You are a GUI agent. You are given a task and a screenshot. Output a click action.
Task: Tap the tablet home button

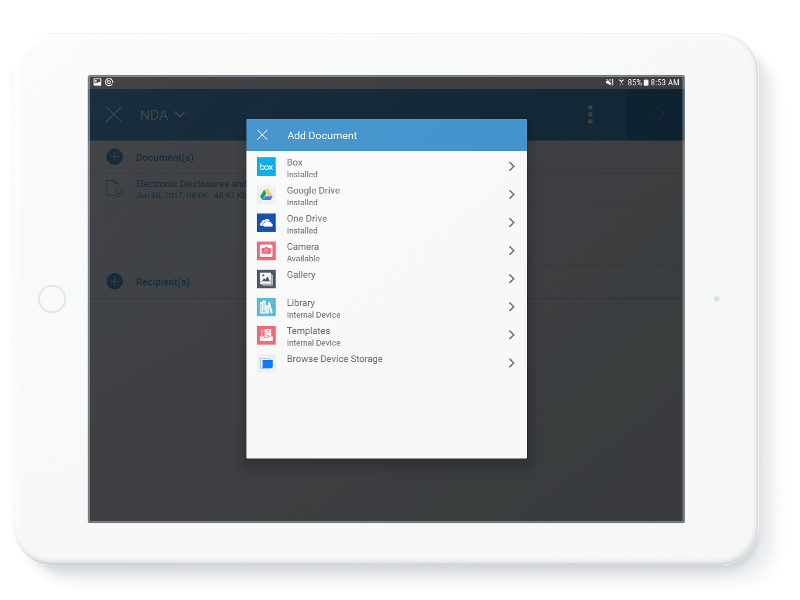pos(52,298)
